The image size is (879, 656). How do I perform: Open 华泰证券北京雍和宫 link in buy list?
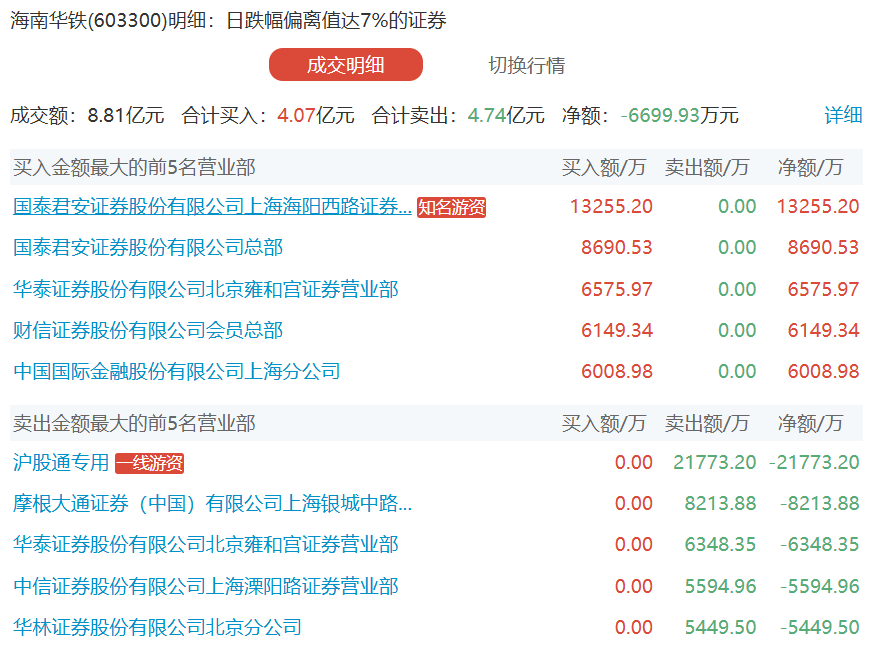206,289
